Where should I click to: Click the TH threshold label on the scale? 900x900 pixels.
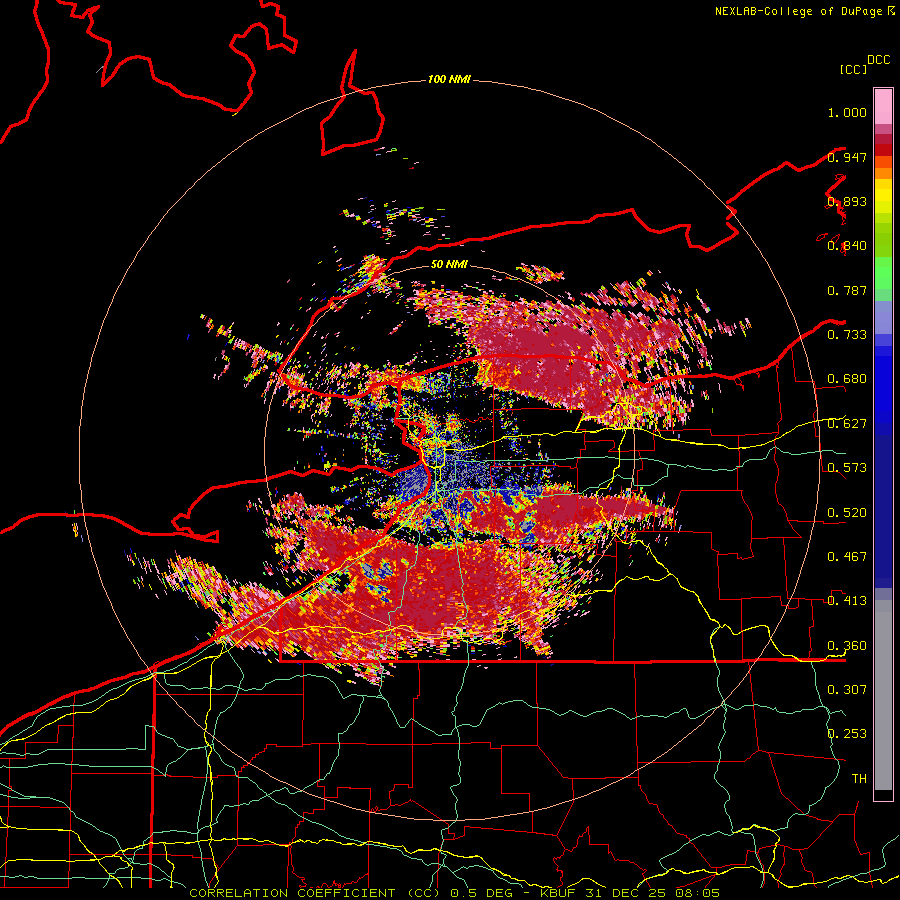(859, 779)
